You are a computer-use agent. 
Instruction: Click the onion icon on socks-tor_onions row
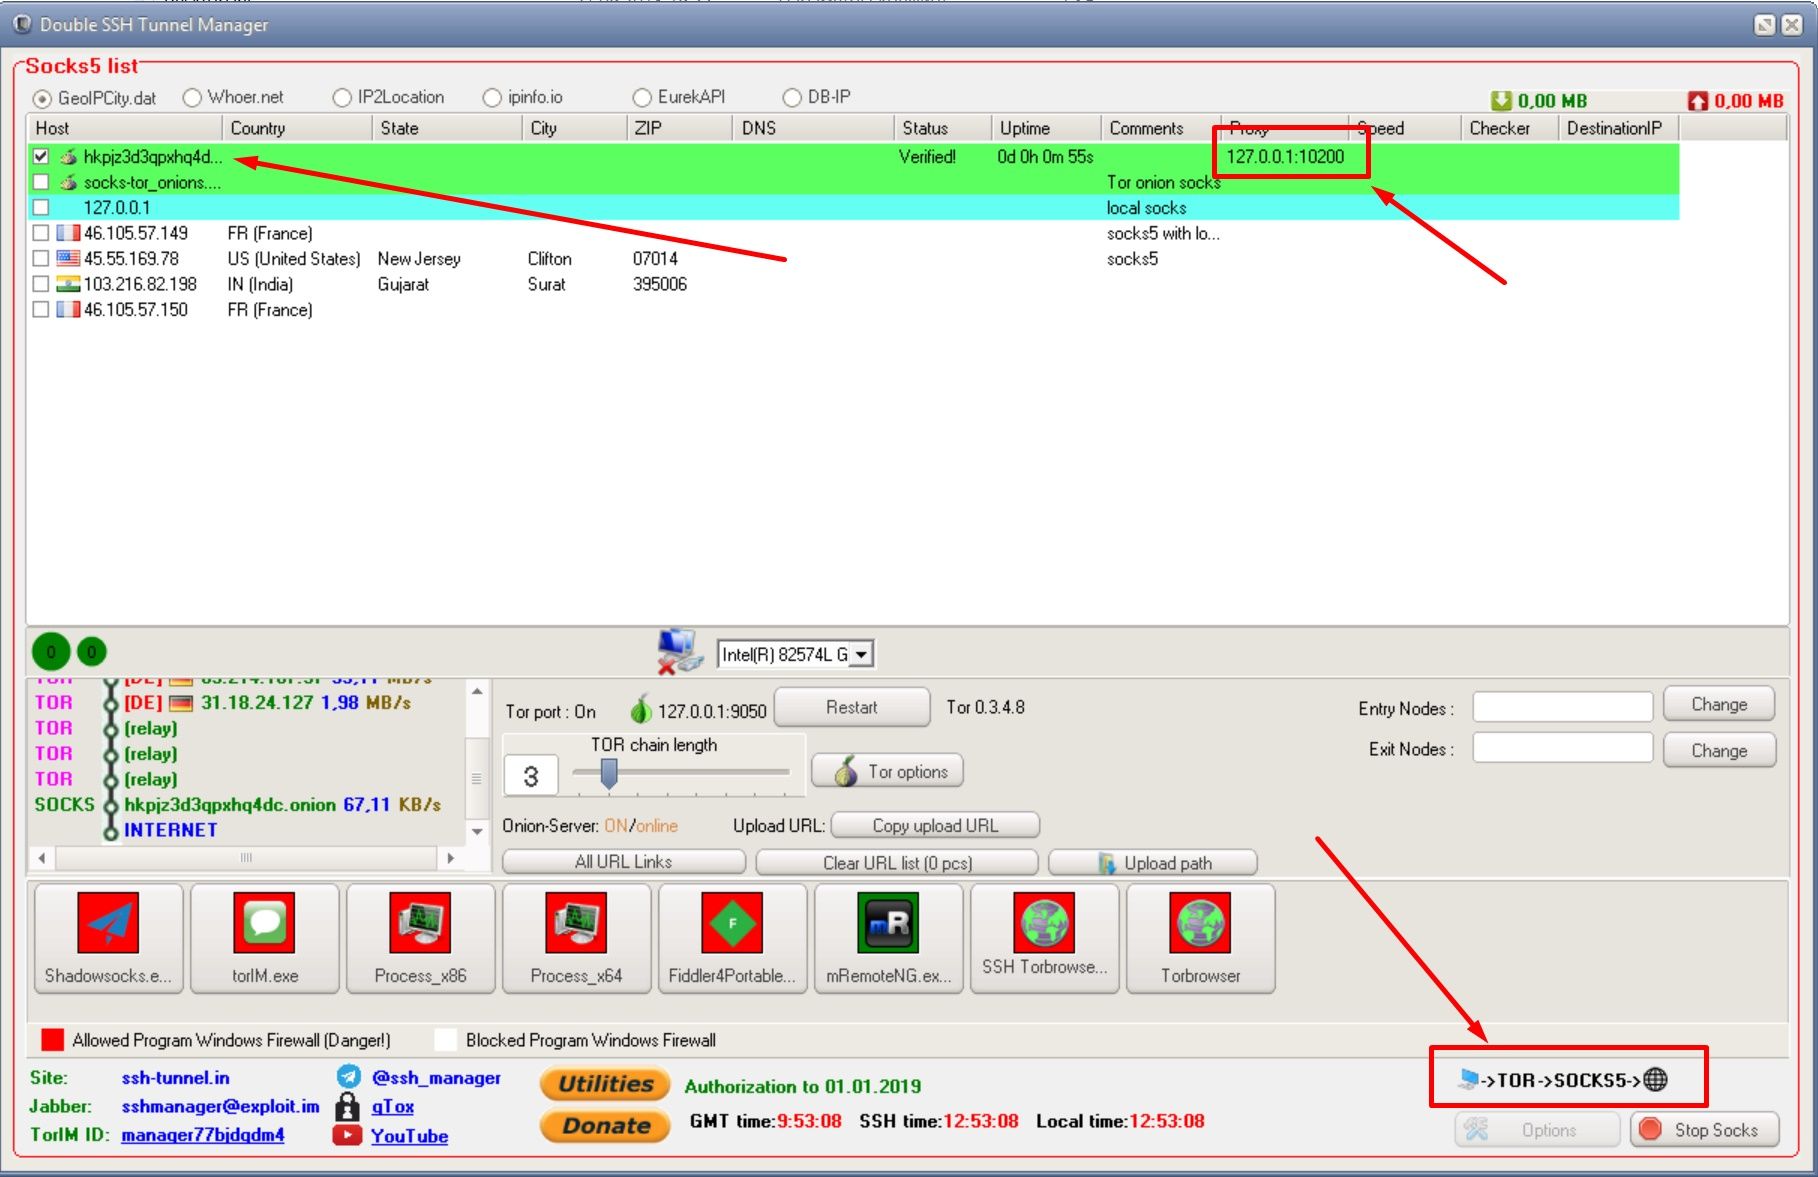[x=69, y=183]
